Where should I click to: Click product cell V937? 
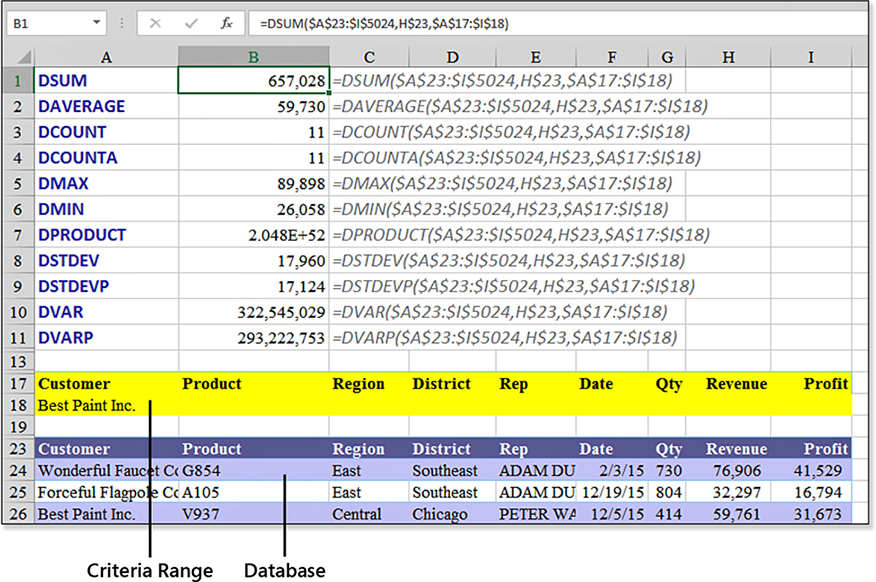(x=254, y=514)
